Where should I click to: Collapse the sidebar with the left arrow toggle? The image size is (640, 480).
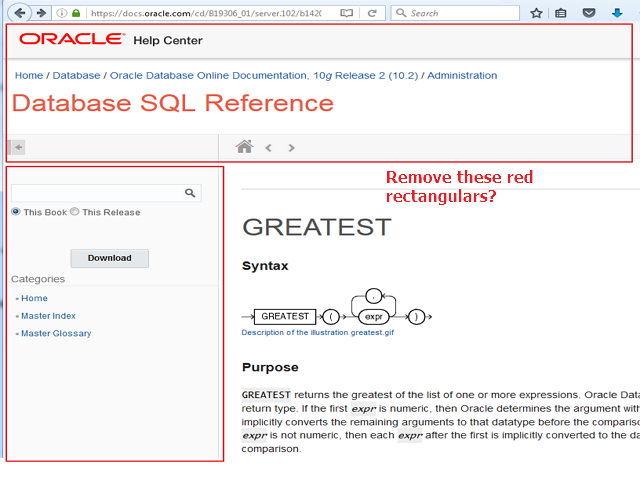click(x=18, y=147)
